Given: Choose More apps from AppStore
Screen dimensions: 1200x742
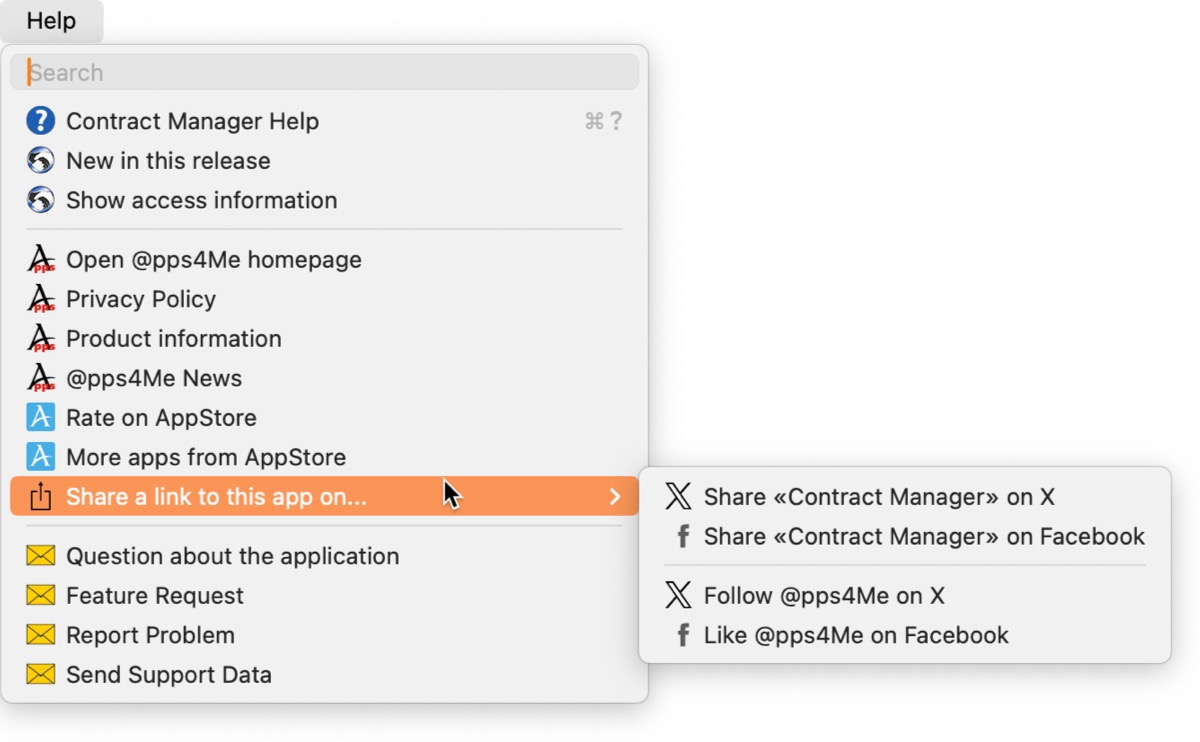Looking at the screenshot, I should (324, 457).
